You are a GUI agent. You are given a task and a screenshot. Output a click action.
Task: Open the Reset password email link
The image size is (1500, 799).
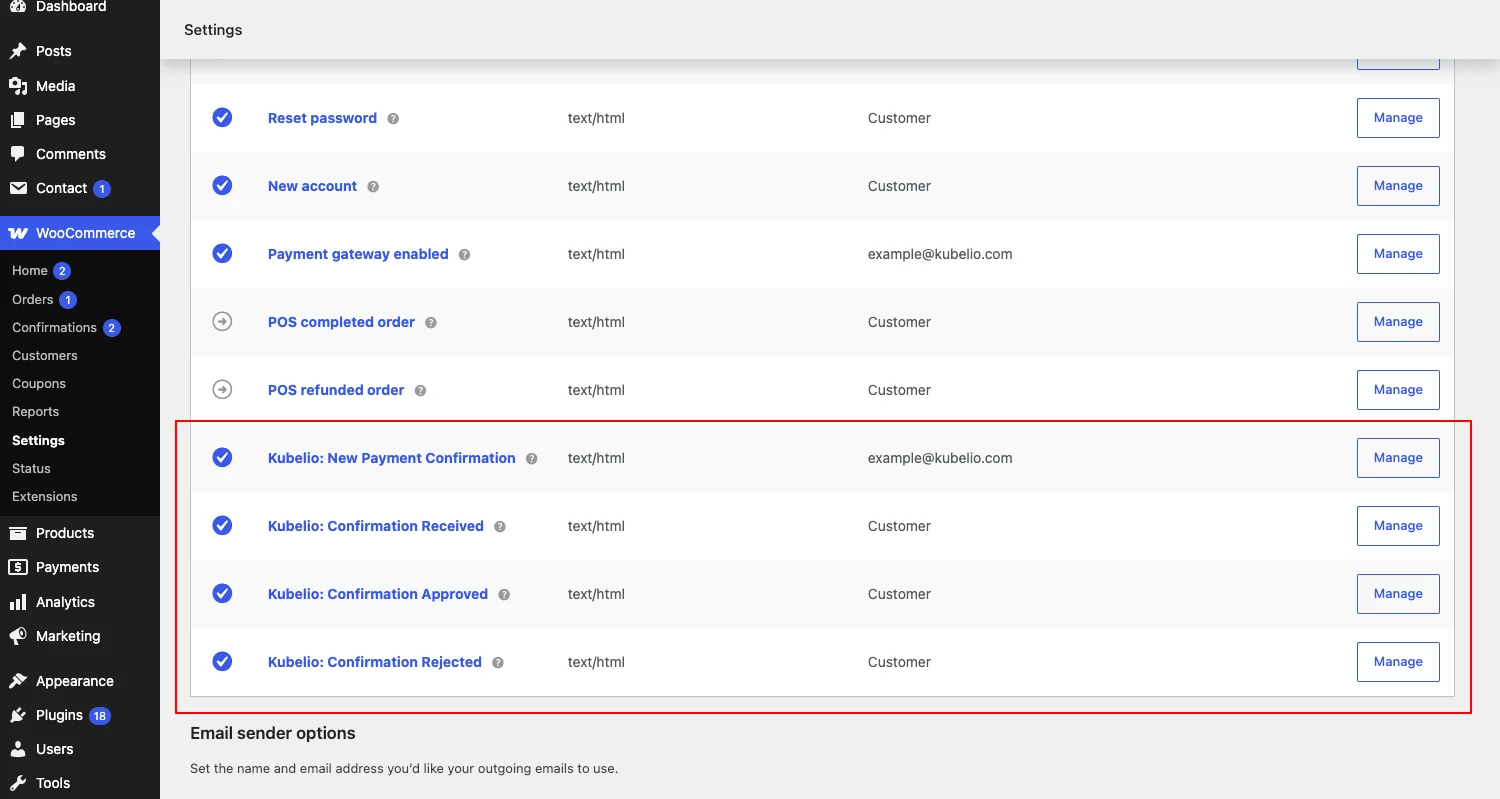(x=322, y=118)
